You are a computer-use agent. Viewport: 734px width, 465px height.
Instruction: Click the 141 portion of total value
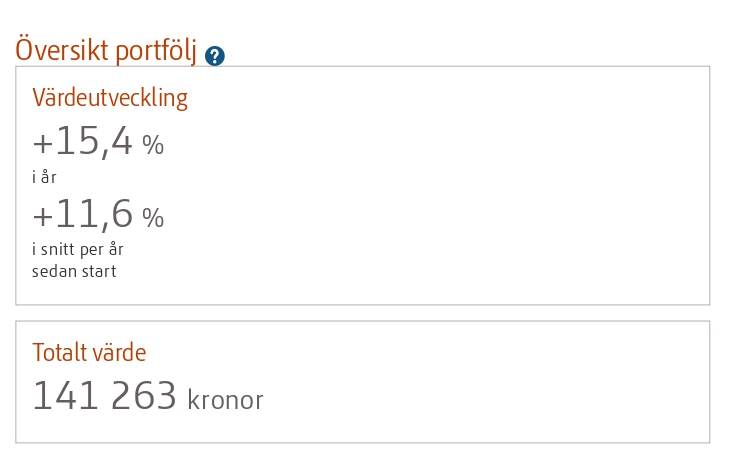65,396
